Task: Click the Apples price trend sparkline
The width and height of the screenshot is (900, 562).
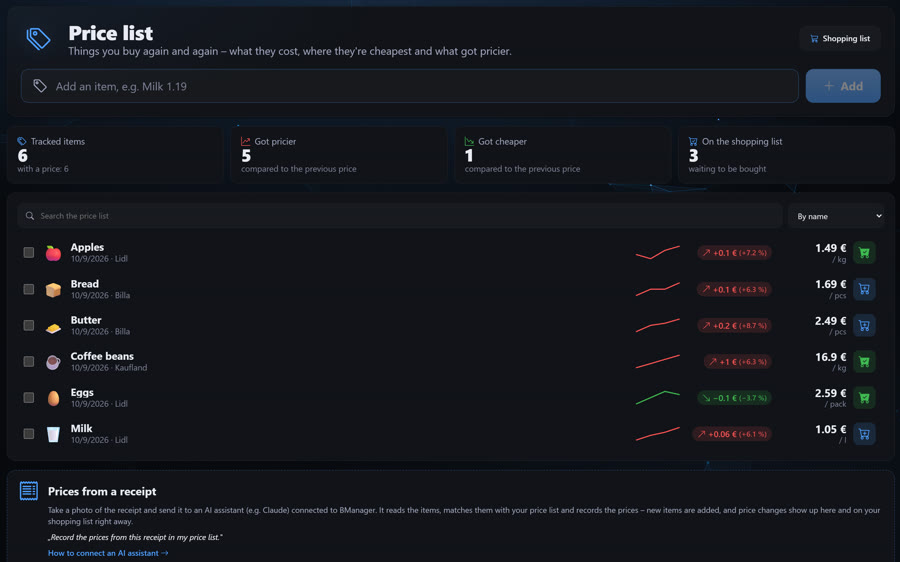Action: 658,253
